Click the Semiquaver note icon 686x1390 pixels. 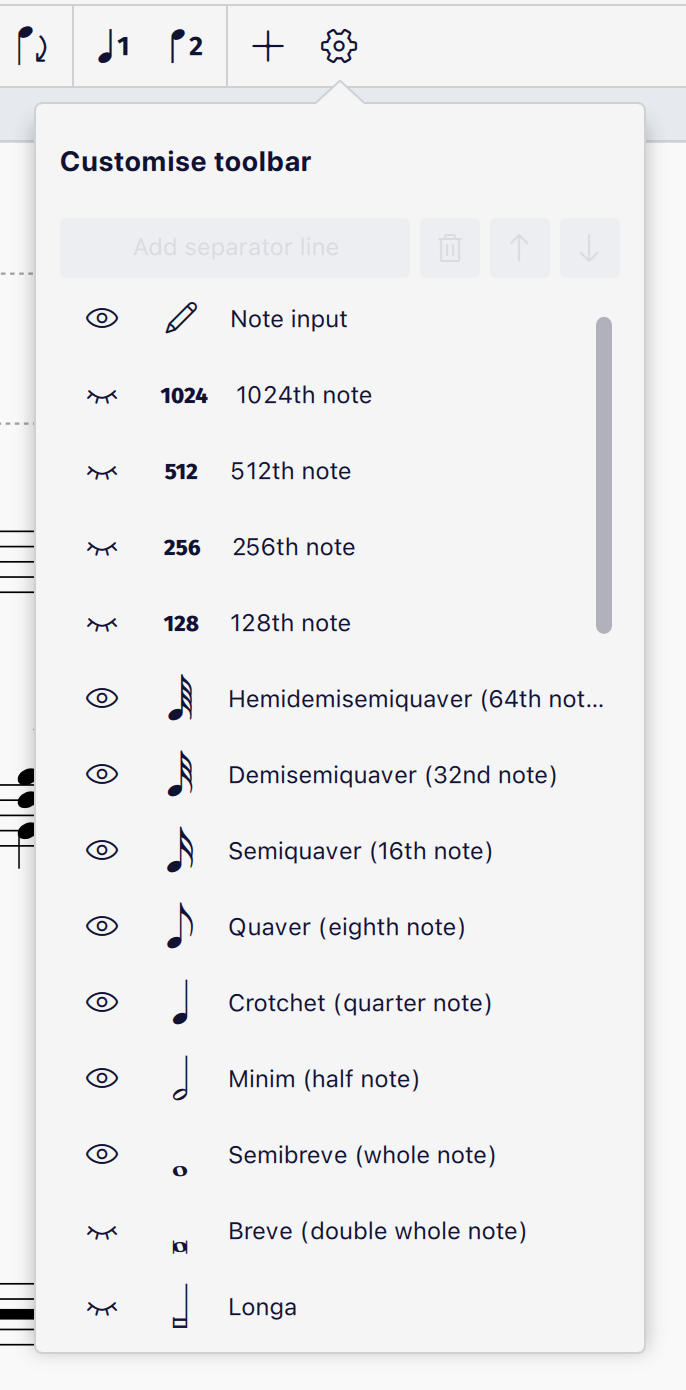point(180,850)
